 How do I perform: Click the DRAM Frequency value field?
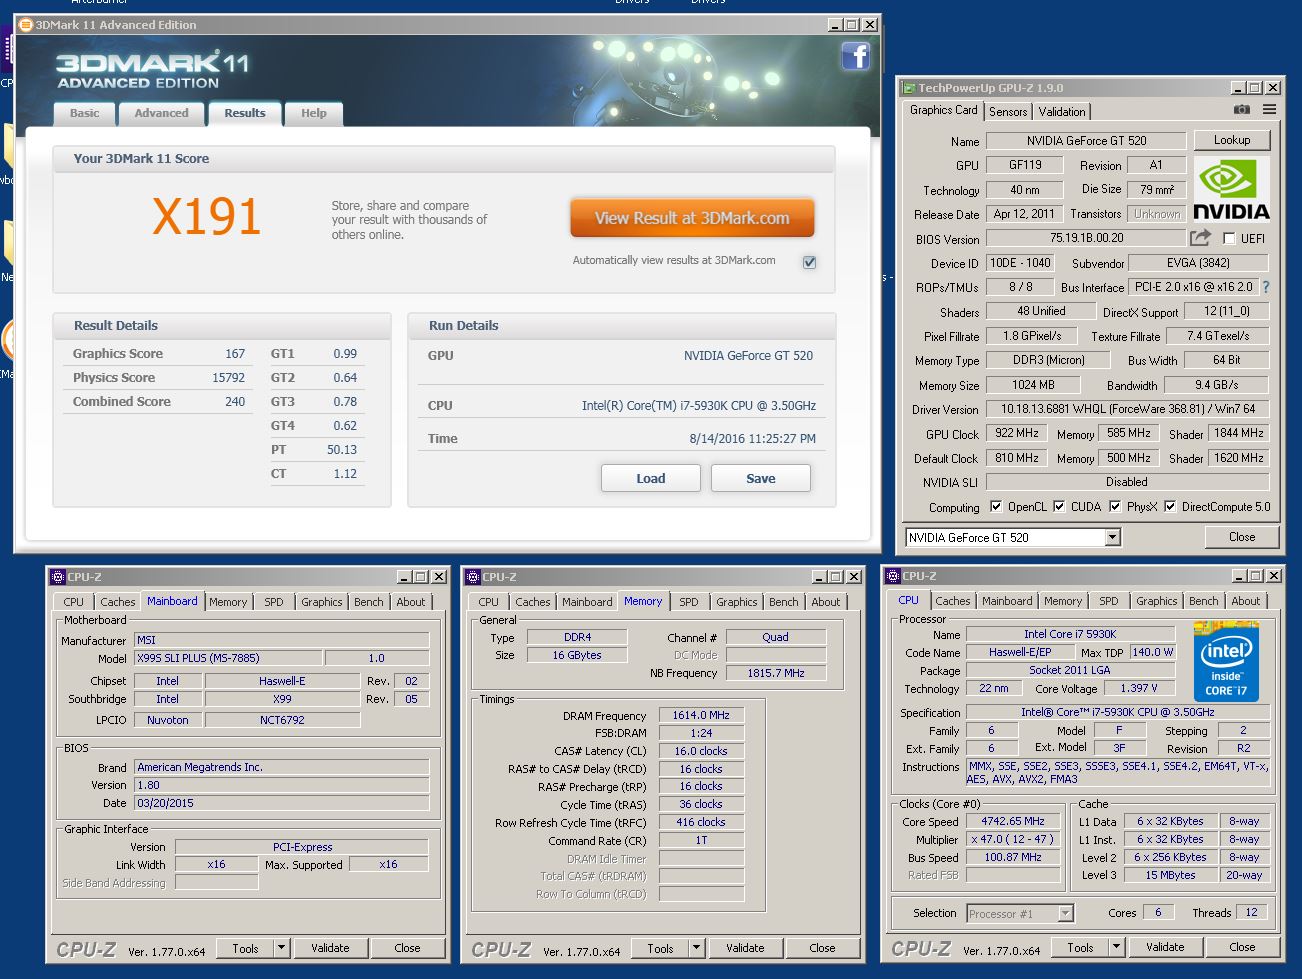click(x=701, y=715)
